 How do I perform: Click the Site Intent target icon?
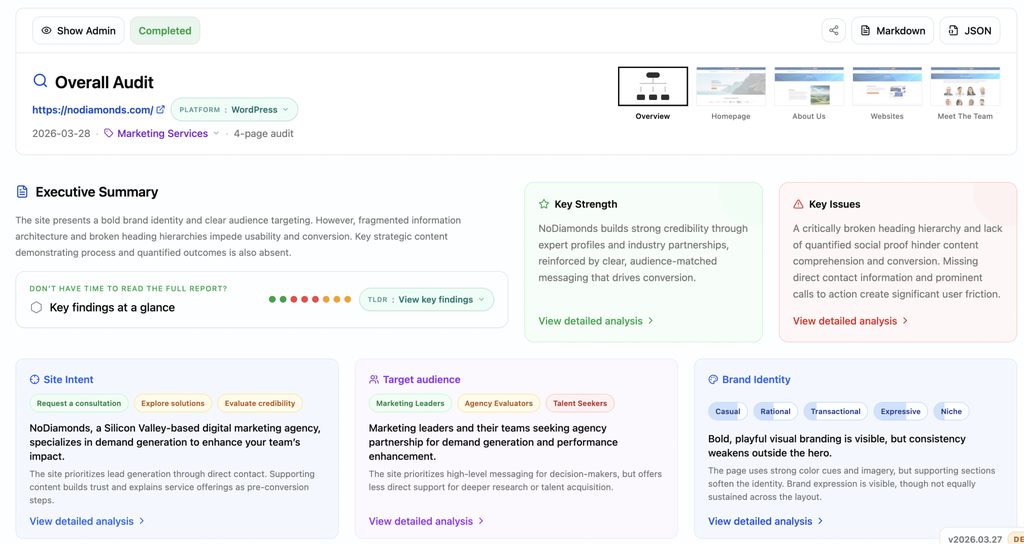[35, 380]
